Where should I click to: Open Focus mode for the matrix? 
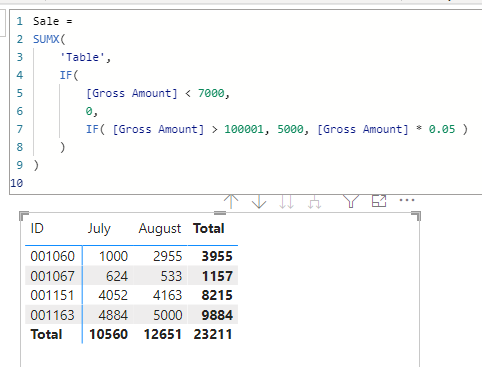tap(379, 201)
